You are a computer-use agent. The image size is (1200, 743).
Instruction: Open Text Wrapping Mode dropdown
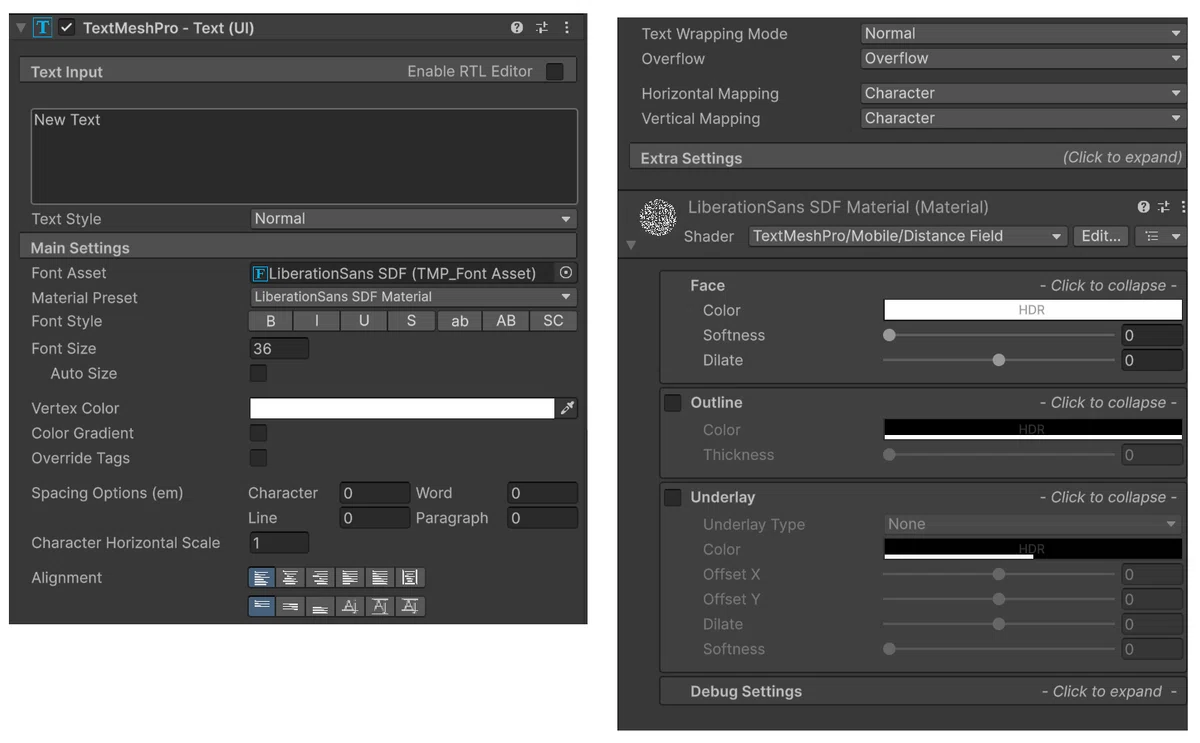1023,33
